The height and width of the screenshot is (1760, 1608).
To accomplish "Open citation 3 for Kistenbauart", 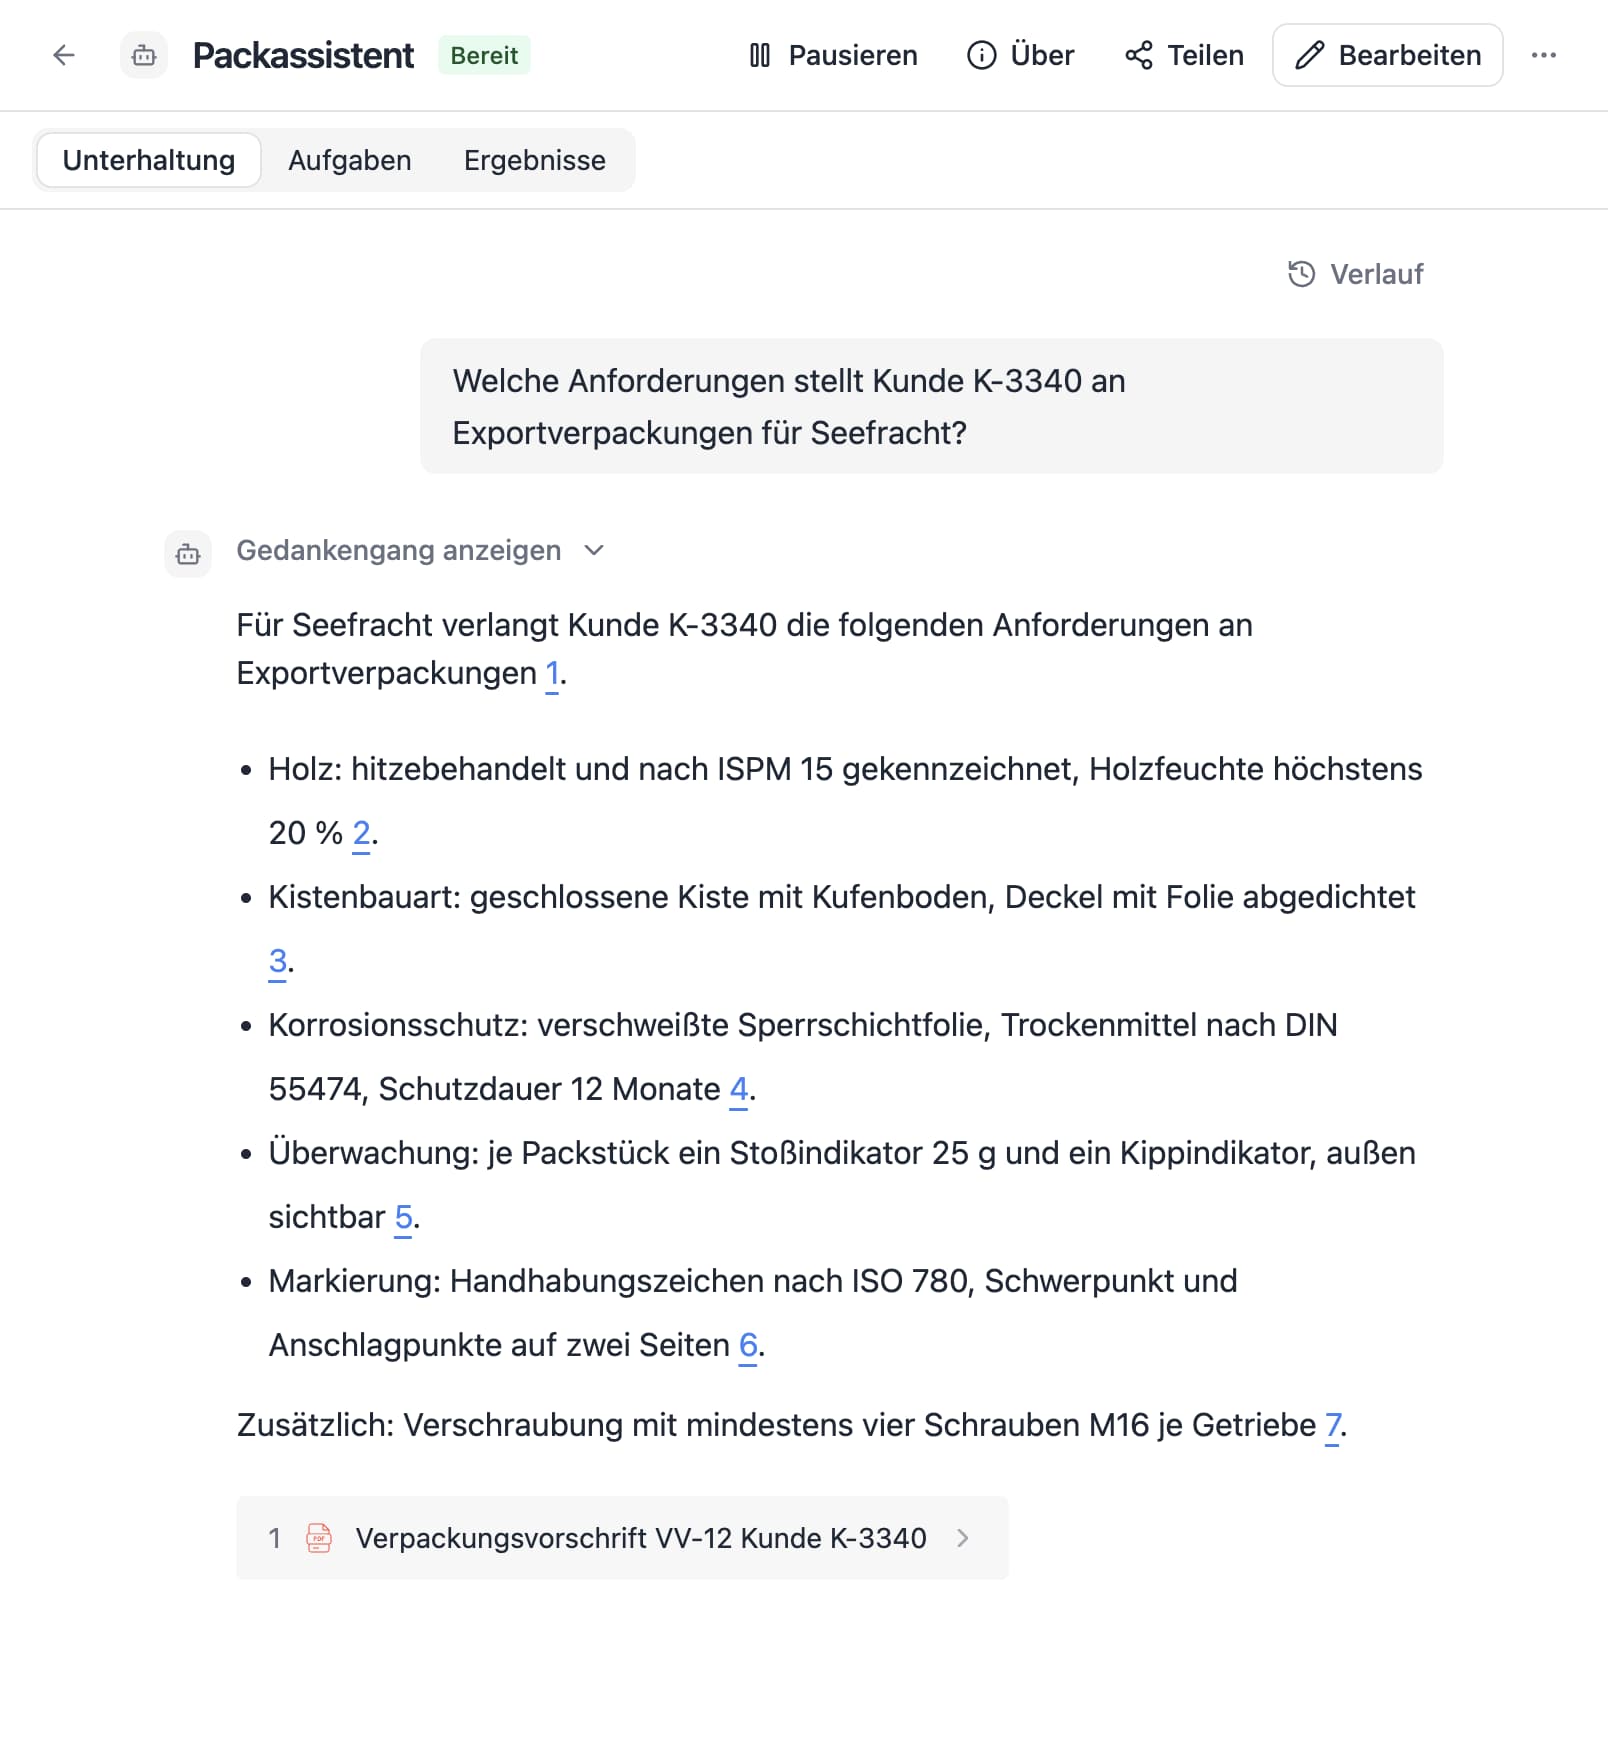I will click(x=278, y=962).
